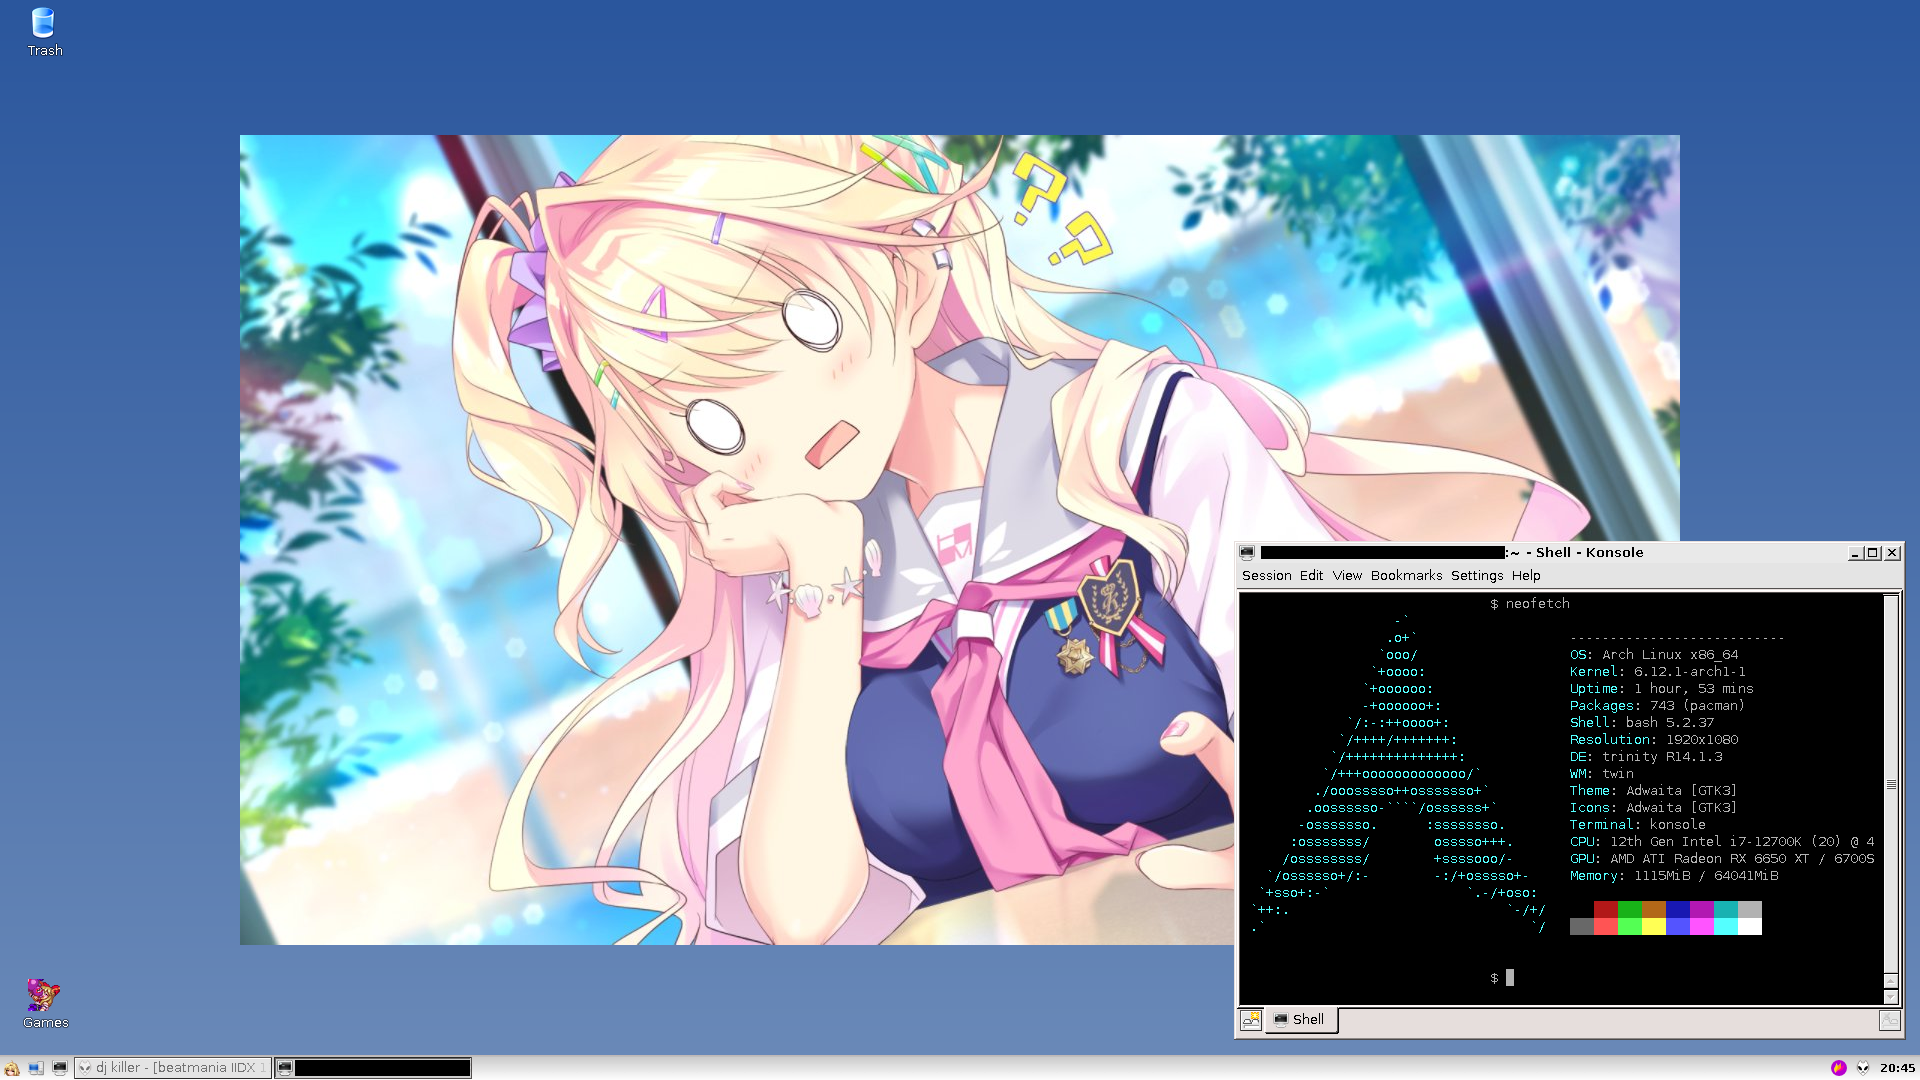1920x1080 pixels.
Task: Open the Bookmarks menu
Action: click(1406, 576)
